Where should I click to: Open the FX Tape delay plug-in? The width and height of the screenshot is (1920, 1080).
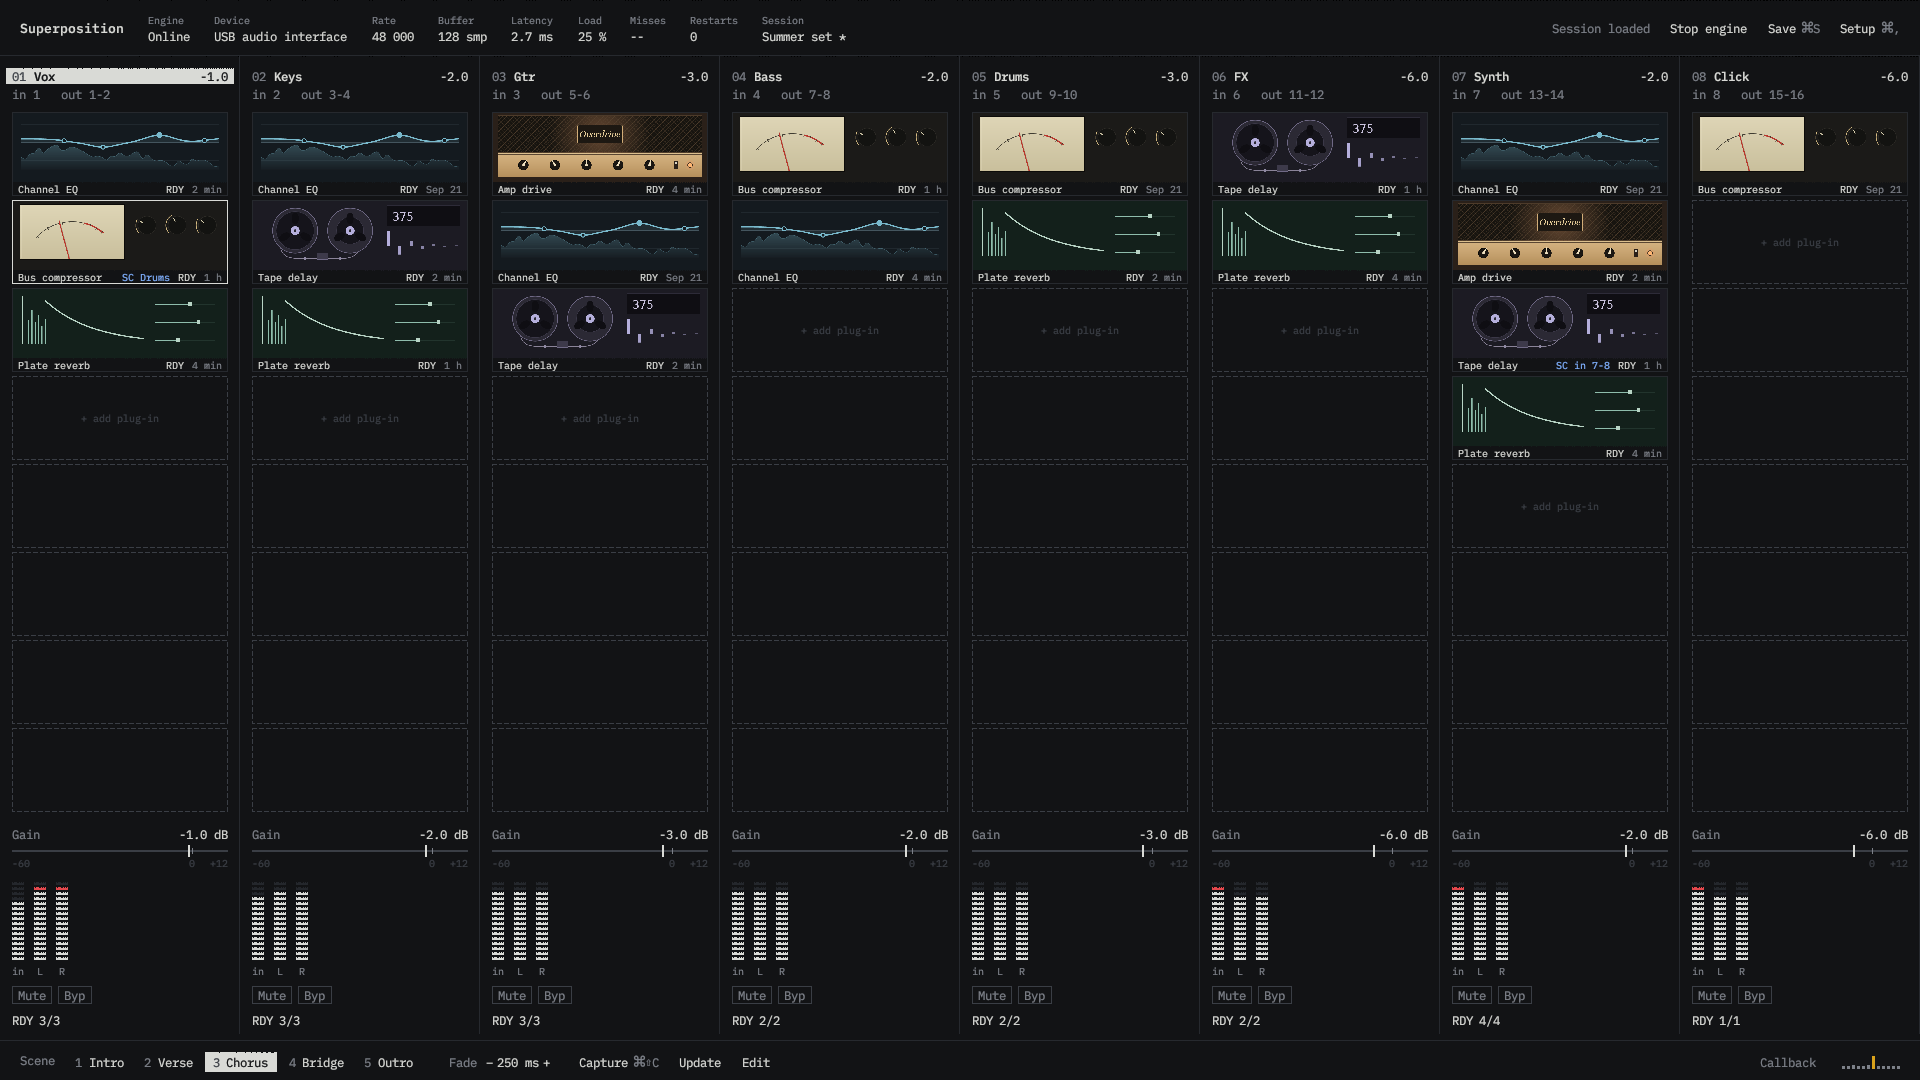[x=1320, y=154]
